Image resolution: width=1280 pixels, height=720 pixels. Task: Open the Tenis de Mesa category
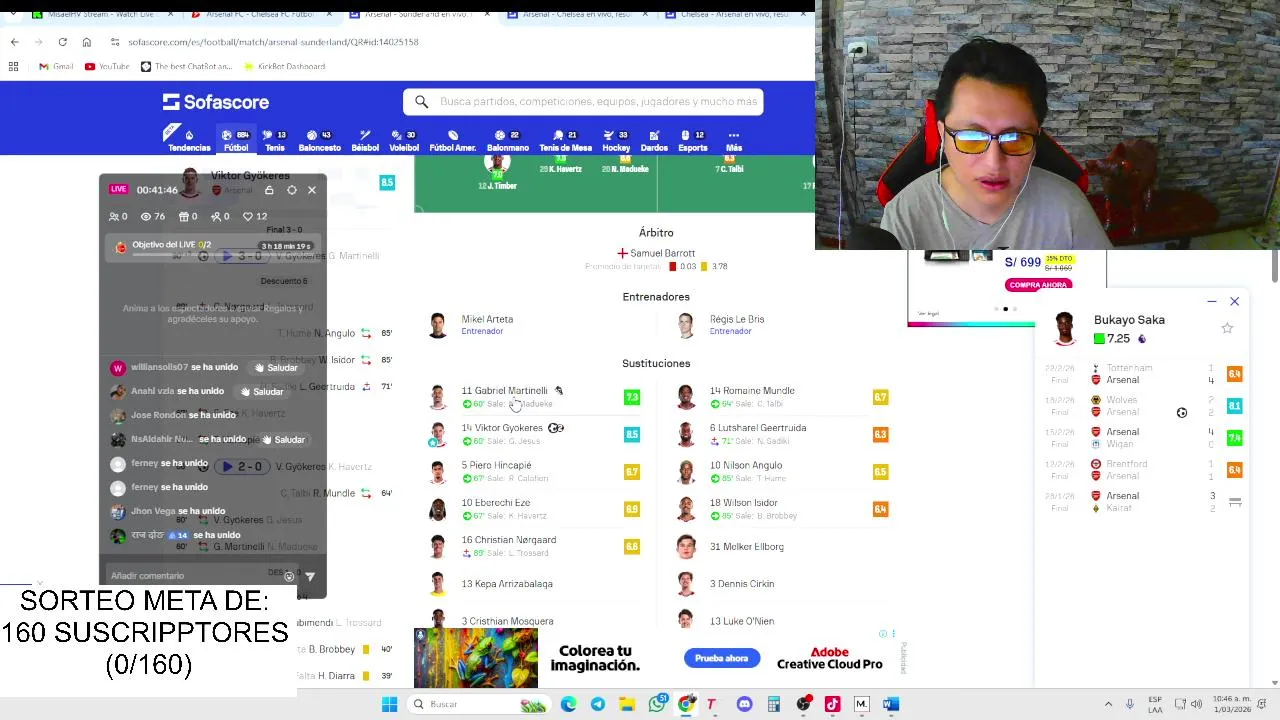pyautogui.click(x=565, y=140)
